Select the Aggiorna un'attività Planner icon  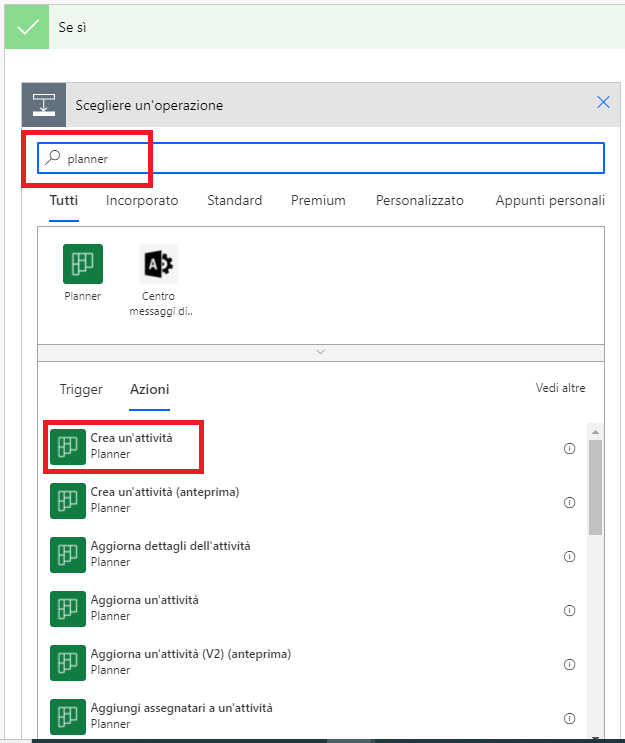point(68,609)
